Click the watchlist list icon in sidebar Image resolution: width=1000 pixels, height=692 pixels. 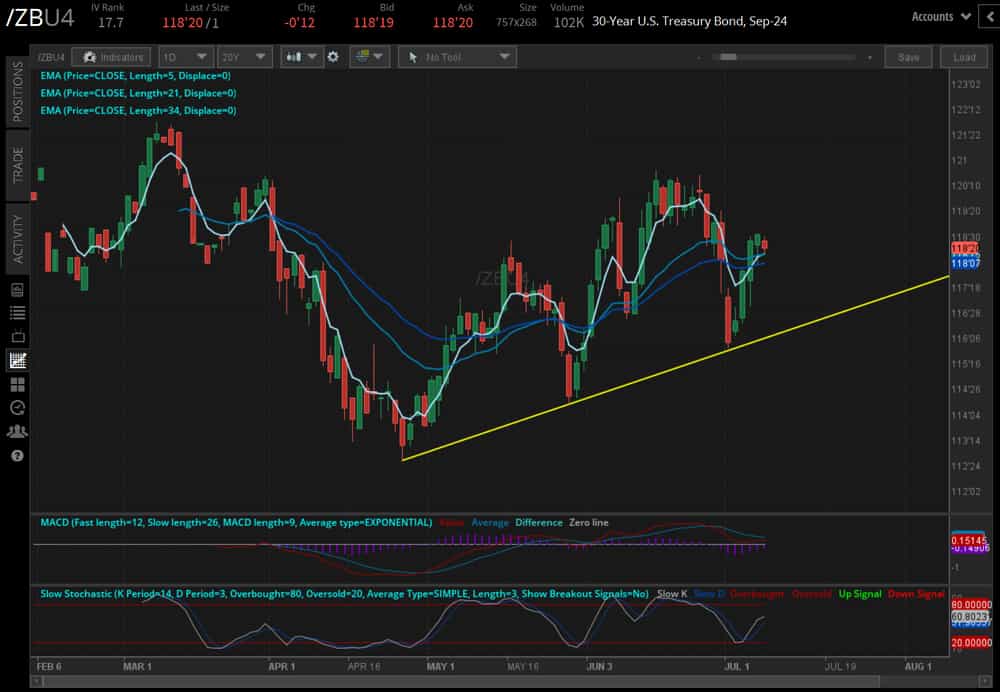(17, 313)
